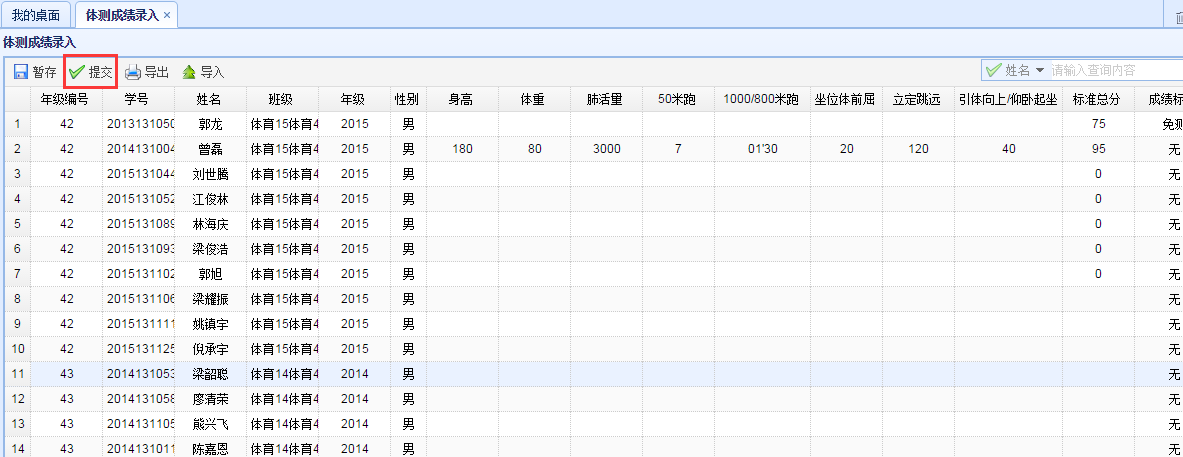
Task: Click the 立定跳远 cell showing 120
Action: (x=917, y=149)
